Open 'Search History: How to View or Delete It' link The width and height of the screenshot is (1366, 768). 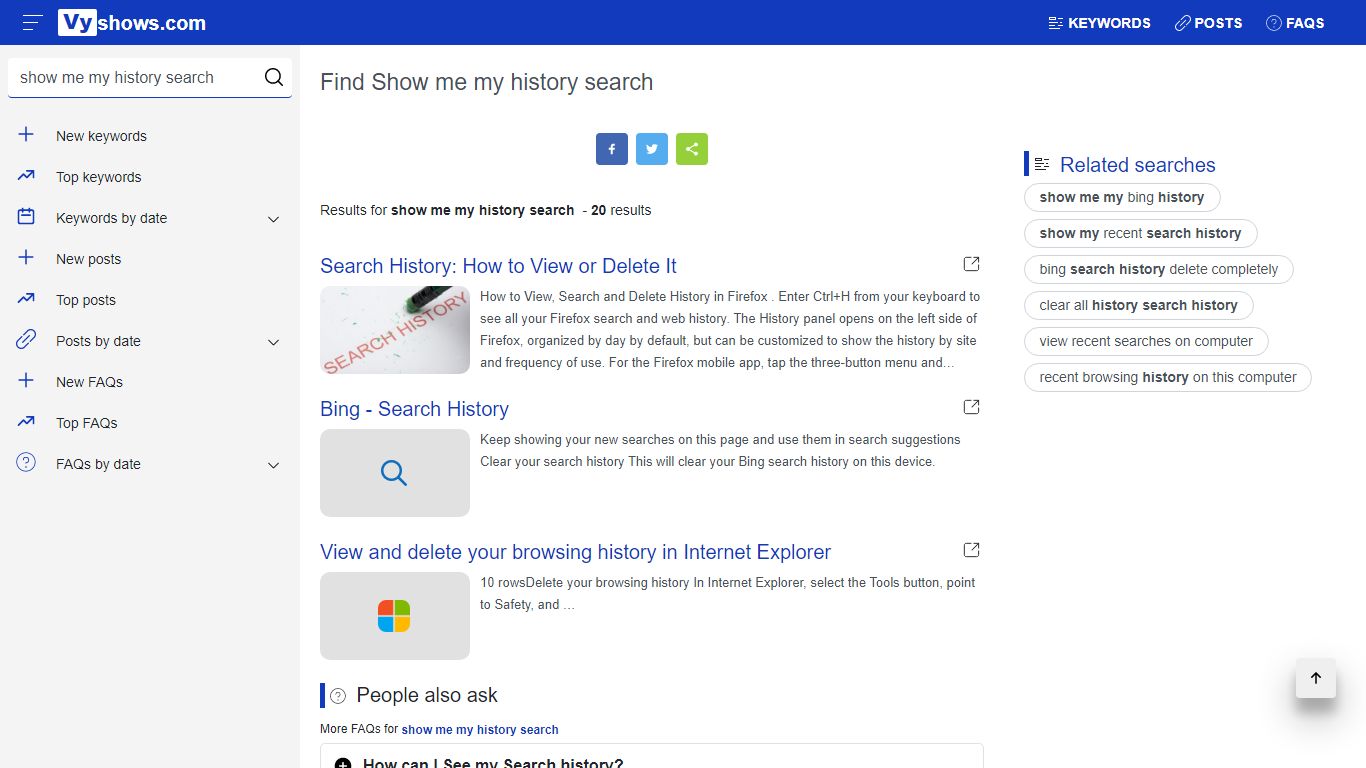coord(498,266)
